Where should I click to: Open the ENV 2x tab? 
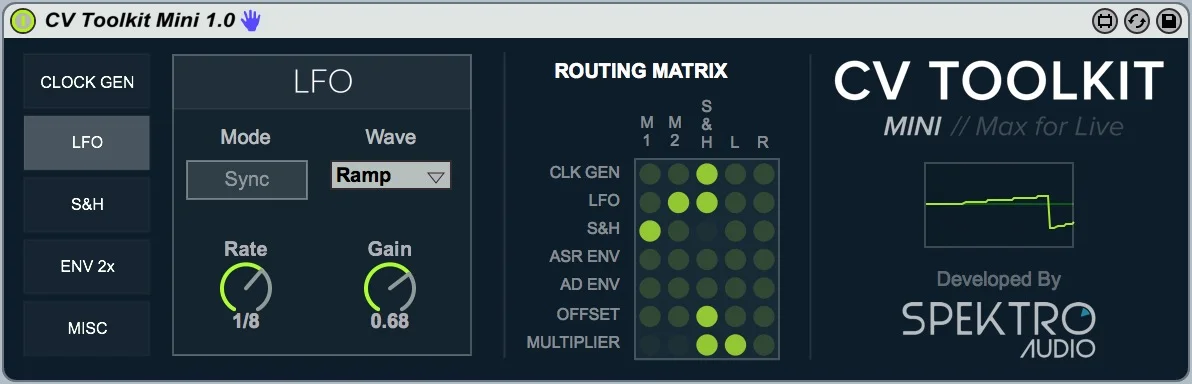pos(87,267)
